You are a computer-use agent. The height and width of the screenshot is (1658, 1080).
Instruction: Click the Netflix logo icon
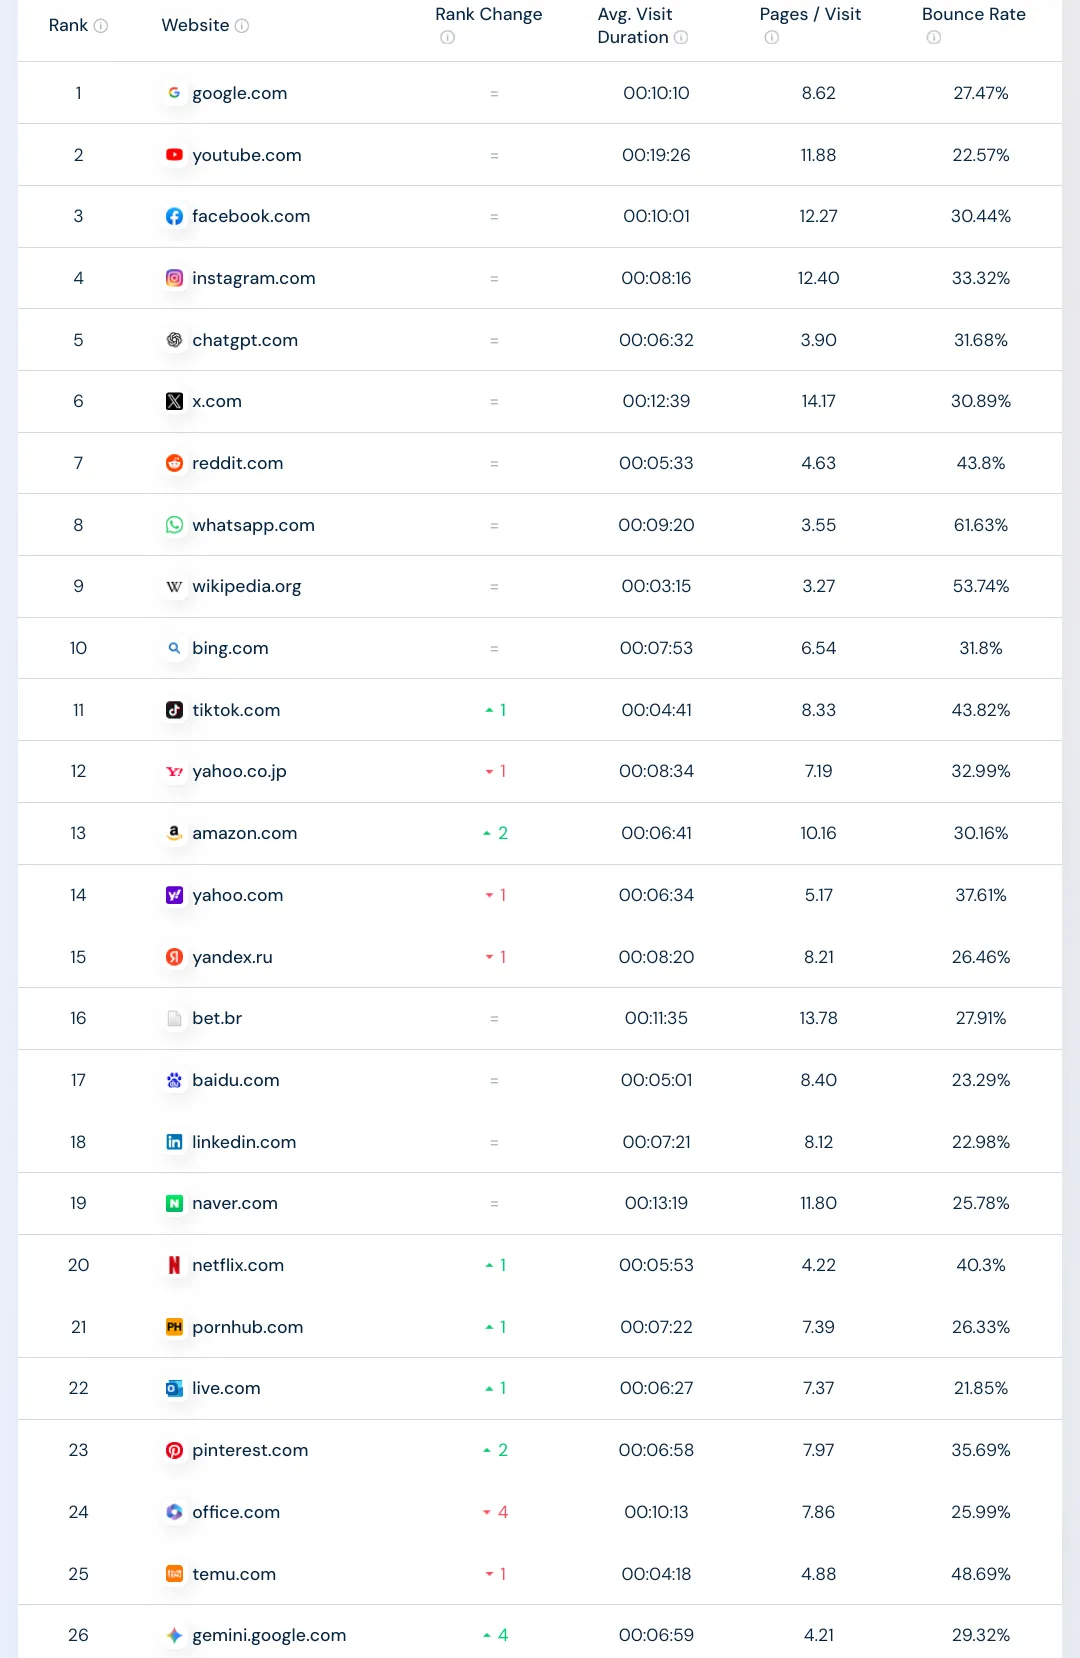point(174,1265)
